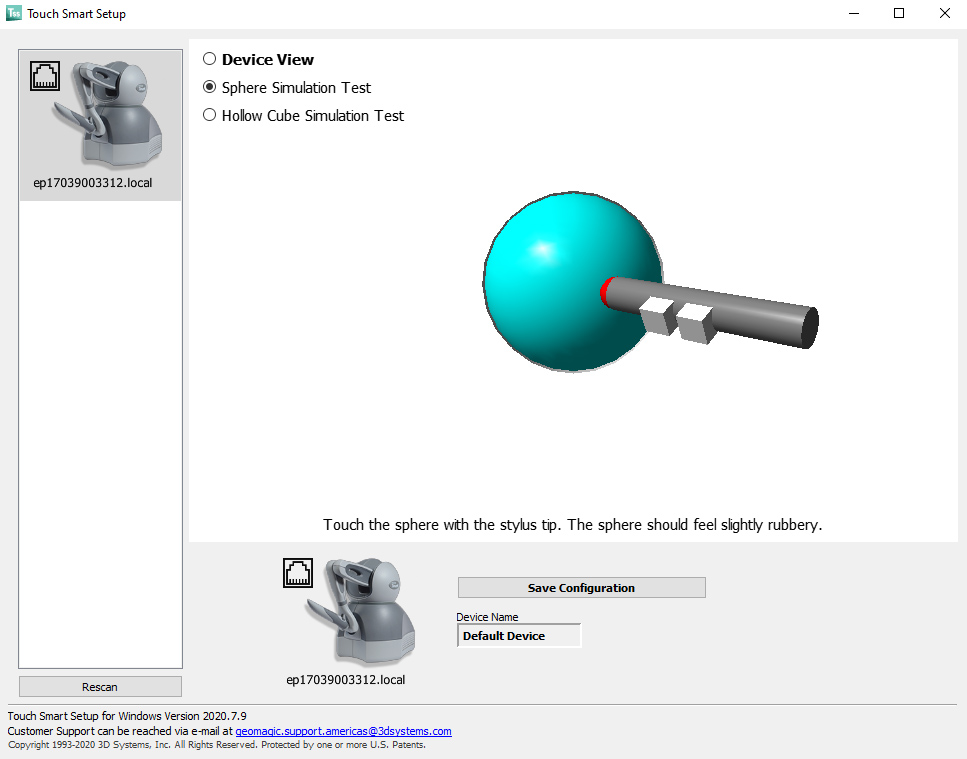This screenshot has height=759, width=967.
Task: Minimize the Touch Smart Setup window
Action: [854, 13]
